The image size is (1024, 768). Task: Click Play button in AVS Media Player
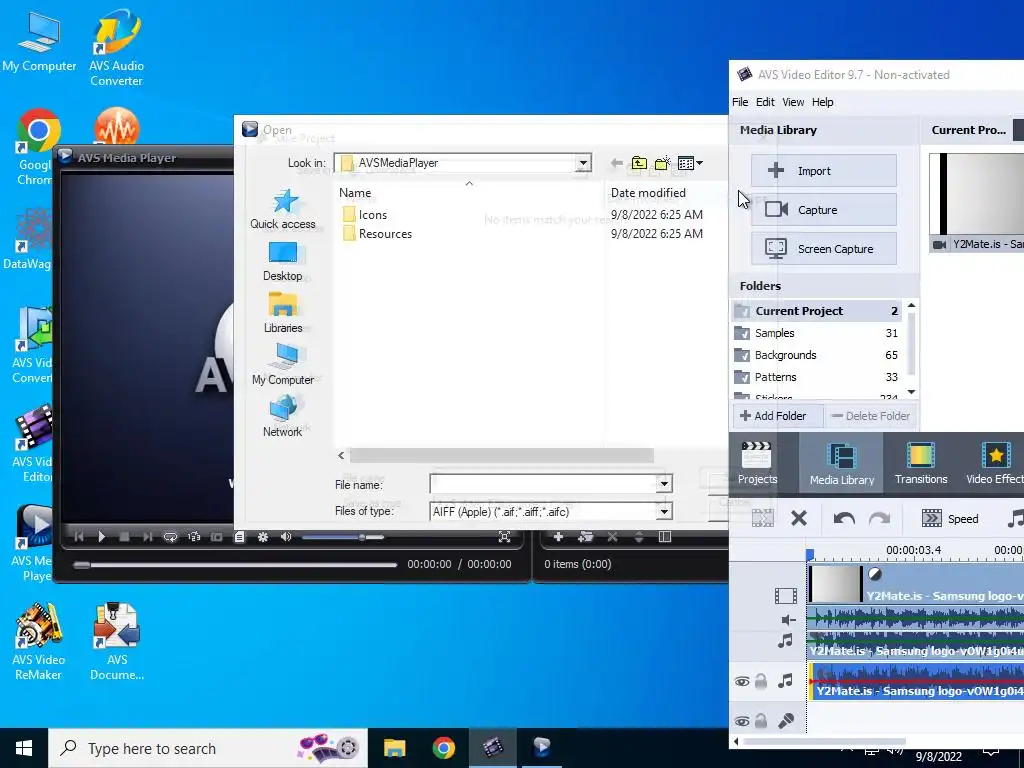click(x=101, y=537)
